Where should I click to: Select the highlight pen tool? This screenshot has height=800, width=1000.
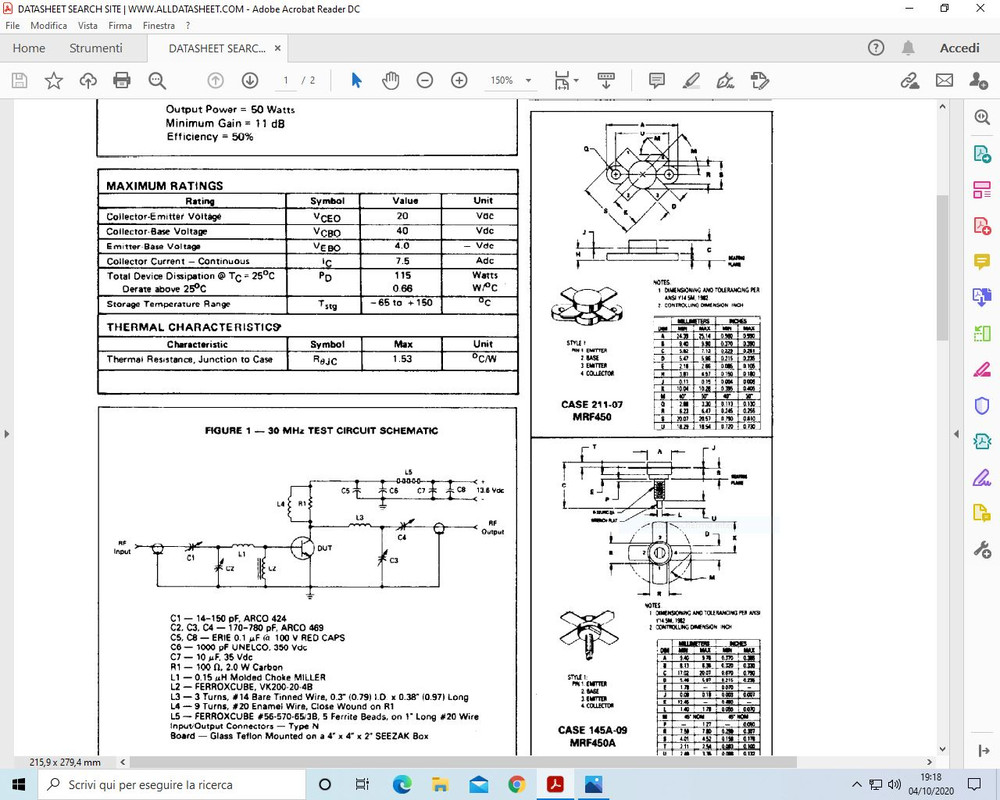[x=691, y=80]
